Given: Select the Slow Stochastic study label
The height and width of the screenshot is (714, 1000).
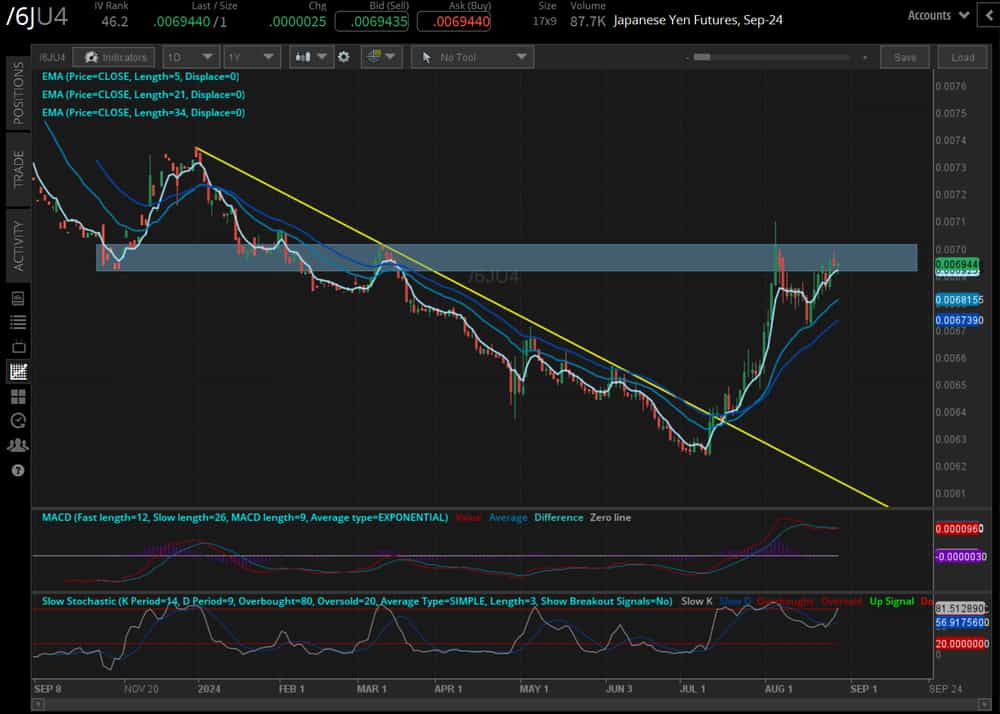Looking at the screenshot, I should (357, 601).
